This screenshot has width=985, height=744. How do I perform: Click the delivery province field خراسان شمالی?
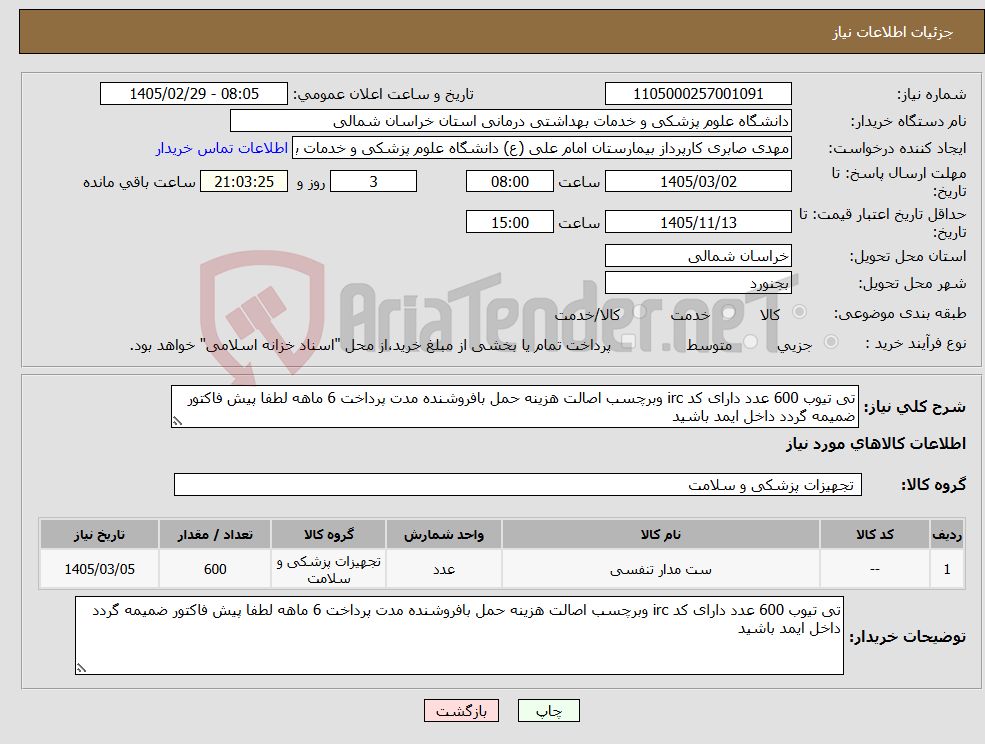coord(698,256)
